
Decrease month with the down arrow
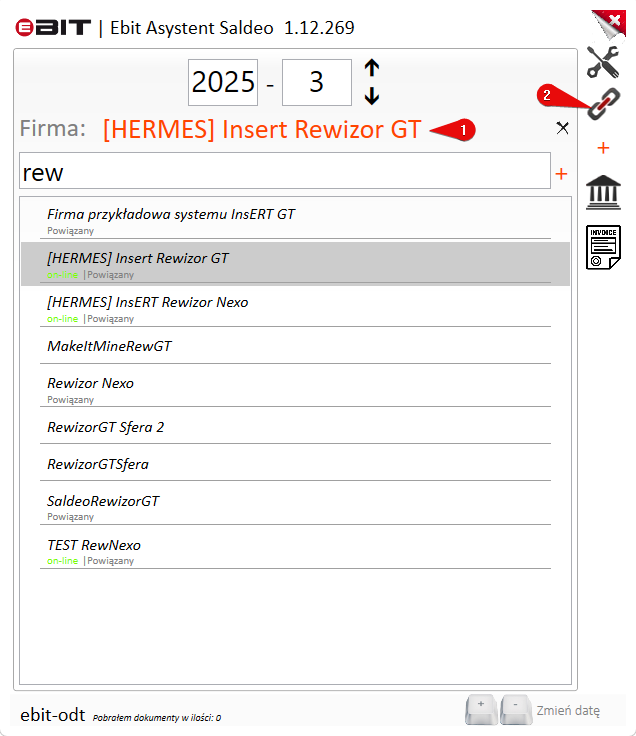coord(372,96)
